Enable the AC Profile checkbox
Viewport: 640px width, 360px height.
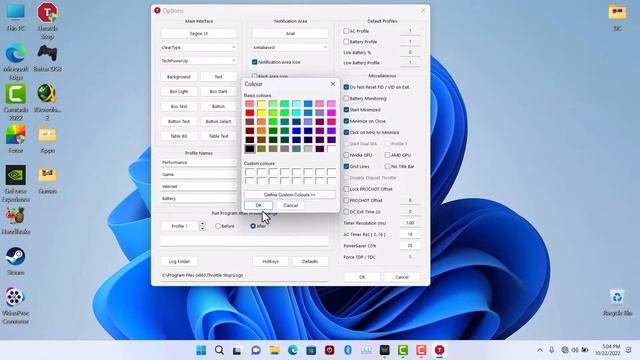(346, 31)
